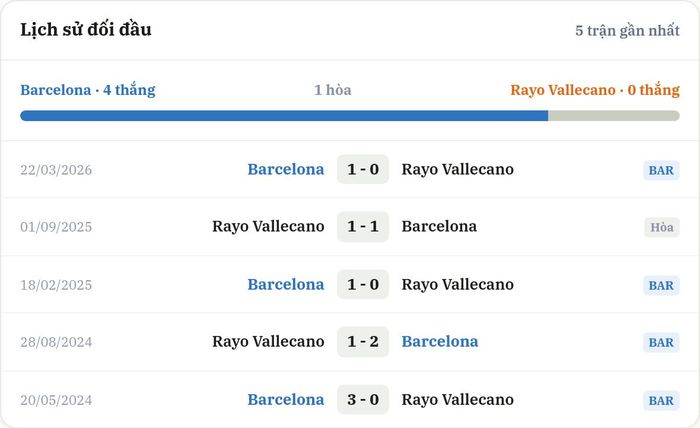Open the 1 - 0 score on 22/03/2026

coord(363,169)
